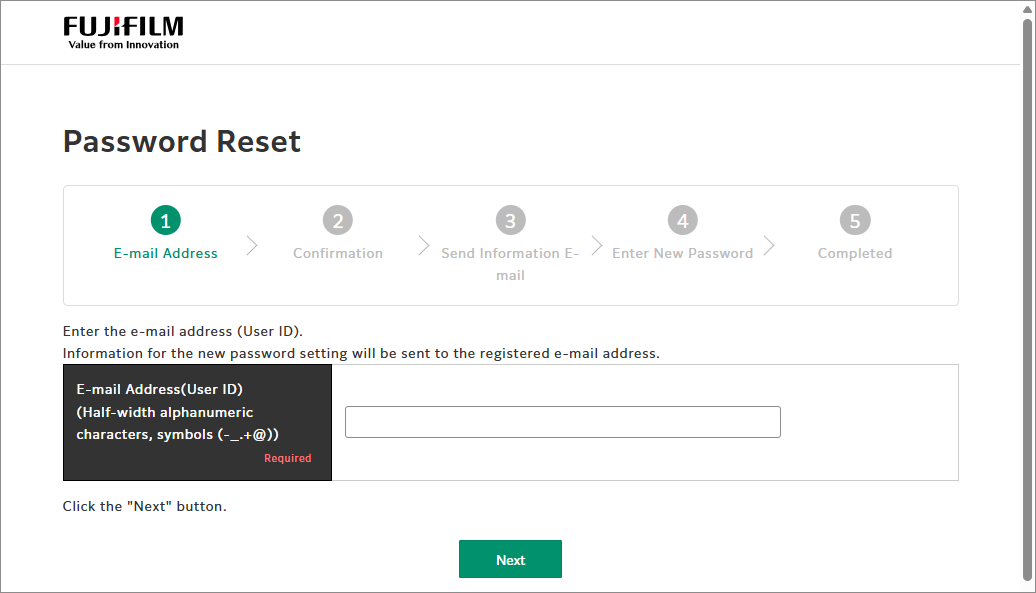
Task: Click chevron before Enter New Password
Action: coord(597,246)
